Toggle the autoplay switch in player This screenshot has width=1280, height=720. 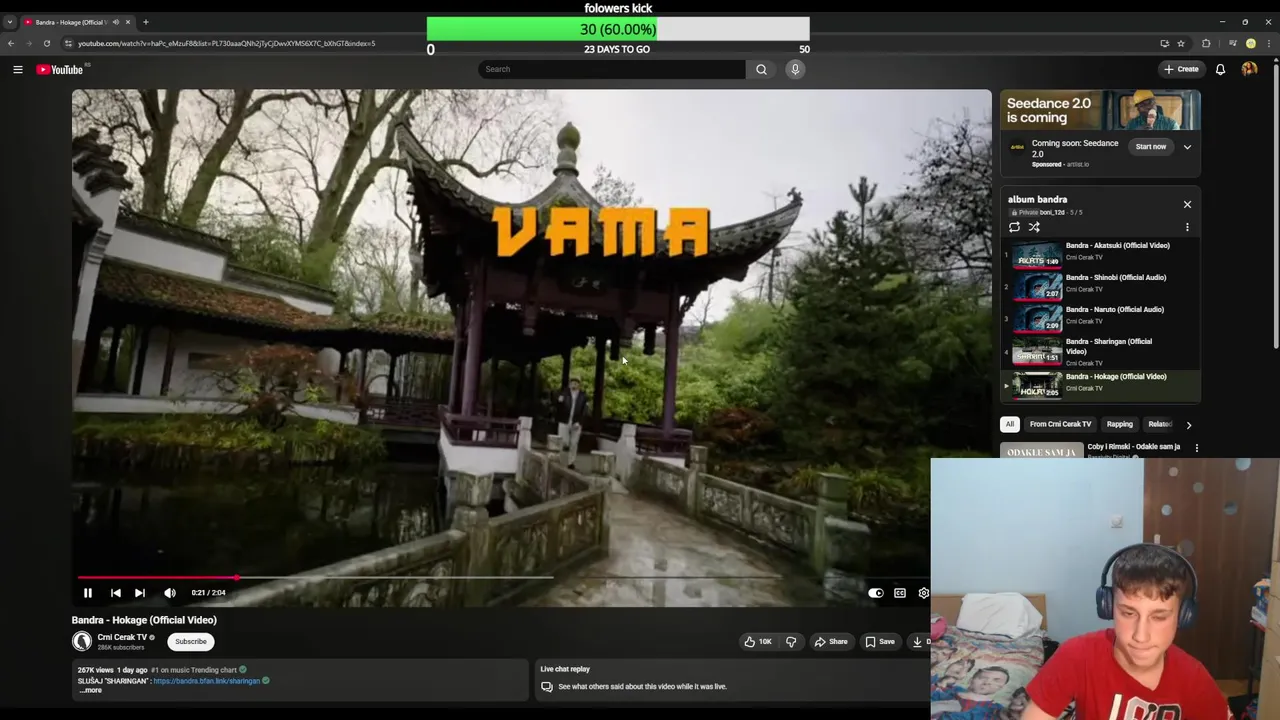(875, 593)
